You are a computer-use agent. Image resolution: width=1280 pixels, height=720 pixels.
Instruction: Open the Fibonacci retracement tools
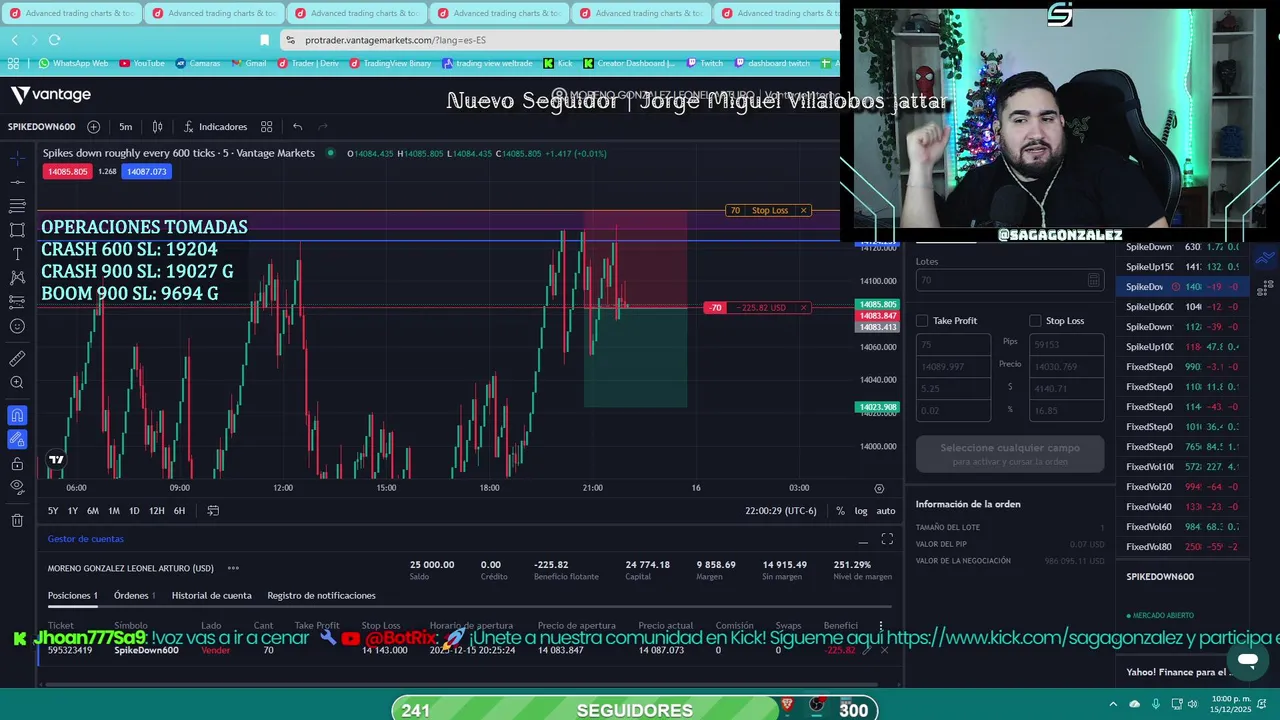[17, 206]
